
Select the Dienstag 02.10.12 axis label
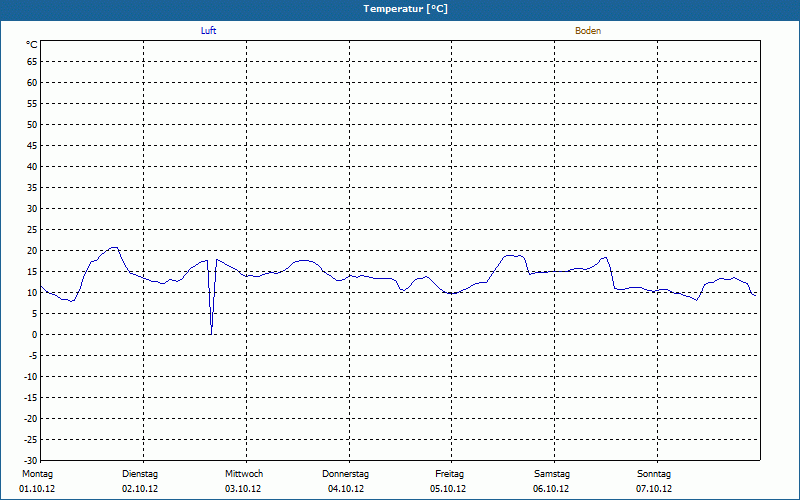(x=140, y=481)
